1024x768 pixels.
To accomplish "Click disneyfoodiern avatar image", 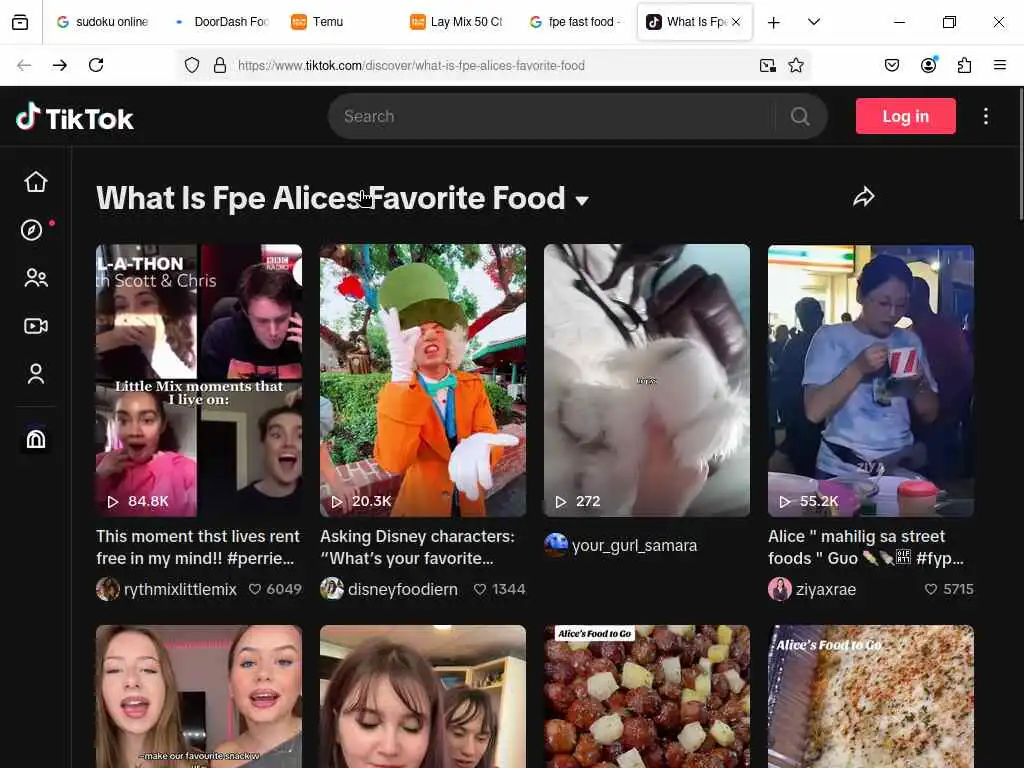I will (332, 589).
